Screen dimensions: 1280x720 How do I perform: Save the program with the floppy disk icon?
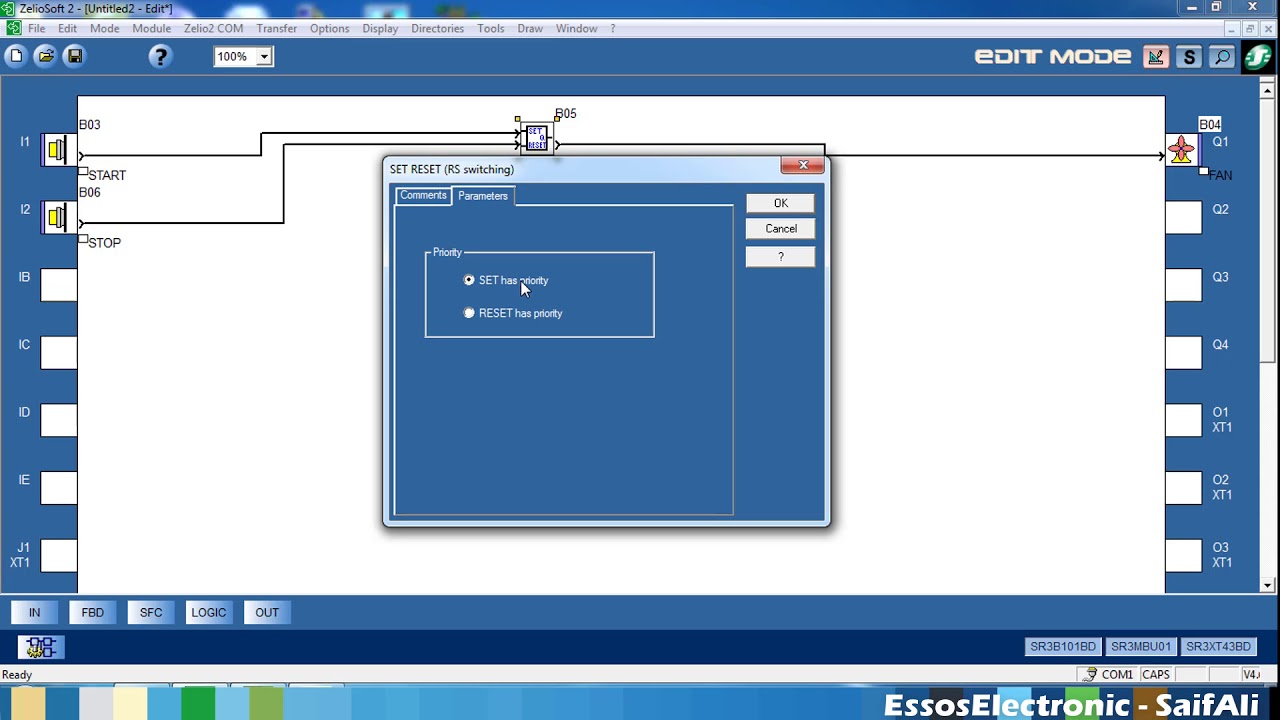point(74,57)
